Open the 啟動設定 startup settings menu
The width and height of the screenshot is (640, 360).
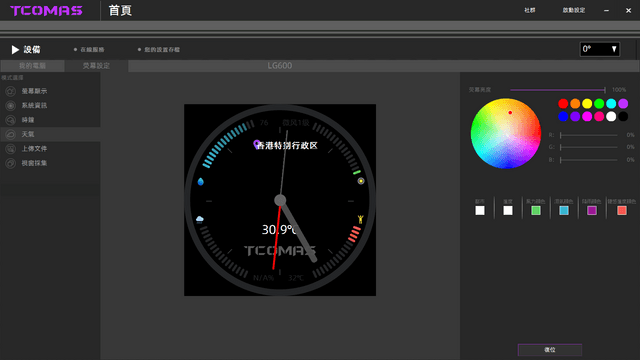click(573, 10)
